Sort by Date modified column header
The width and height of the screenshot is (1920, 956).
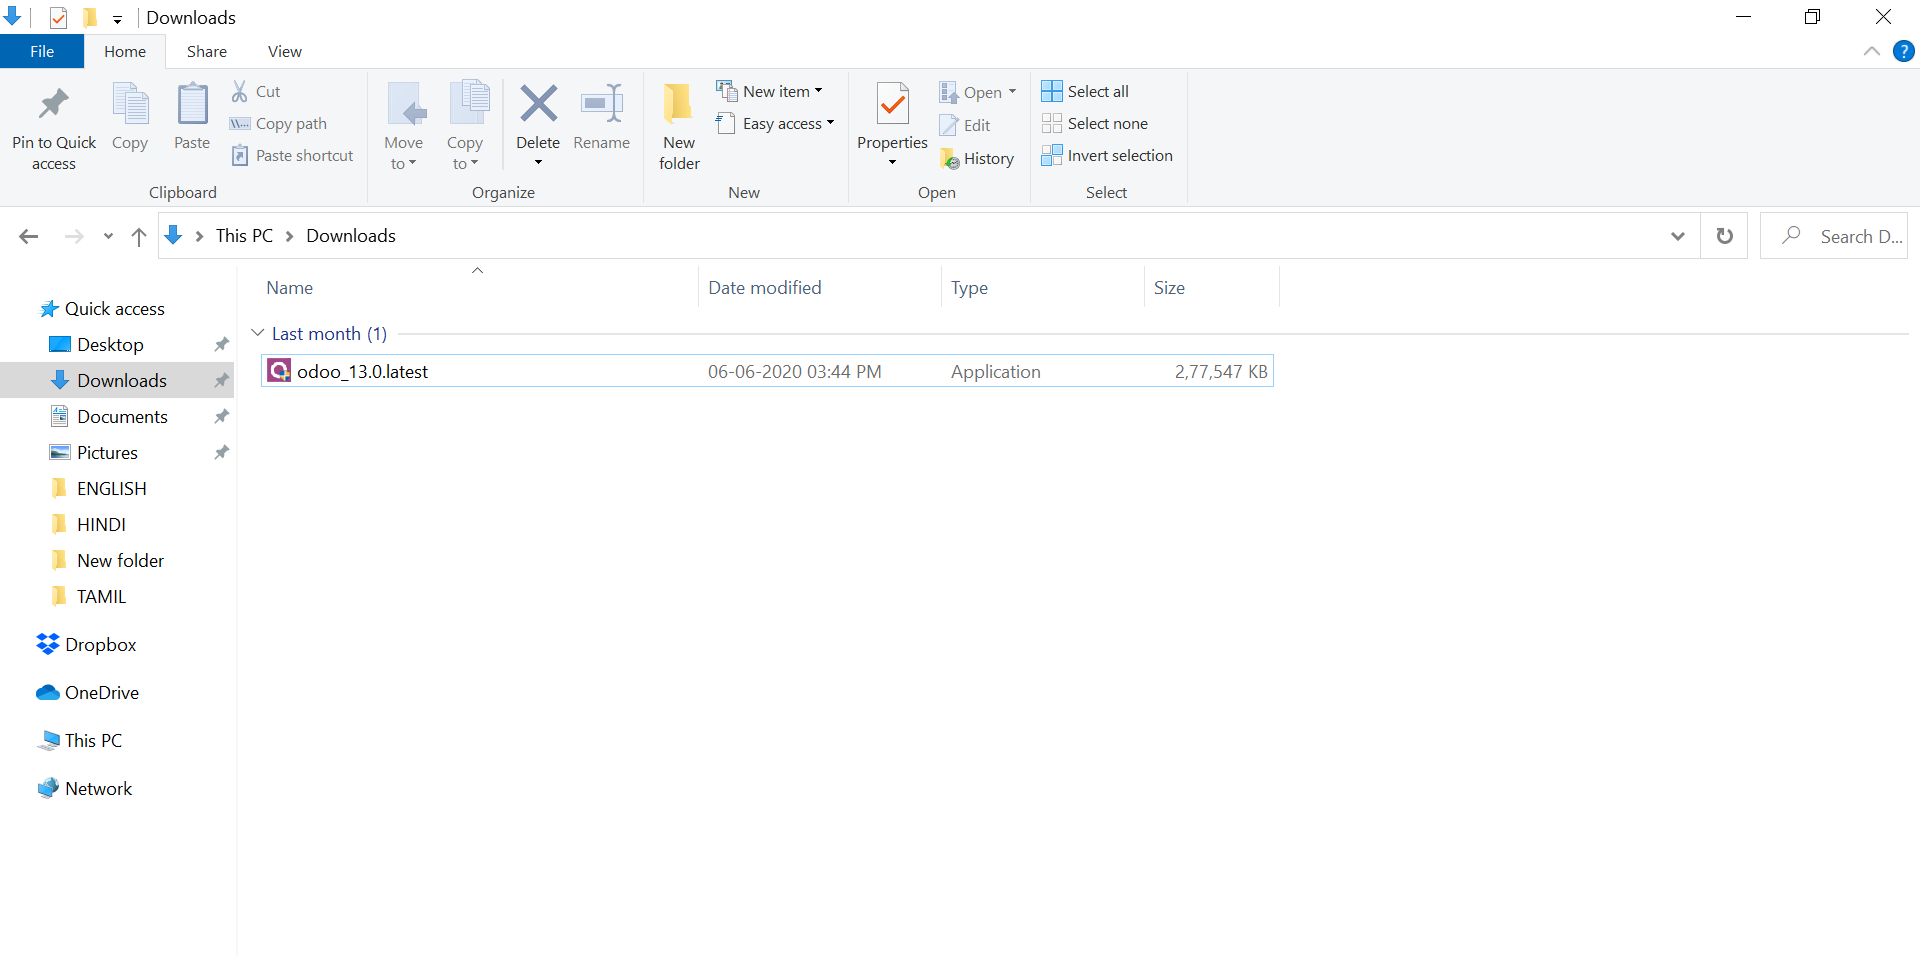pyautogui.click(x=764, y=288)
